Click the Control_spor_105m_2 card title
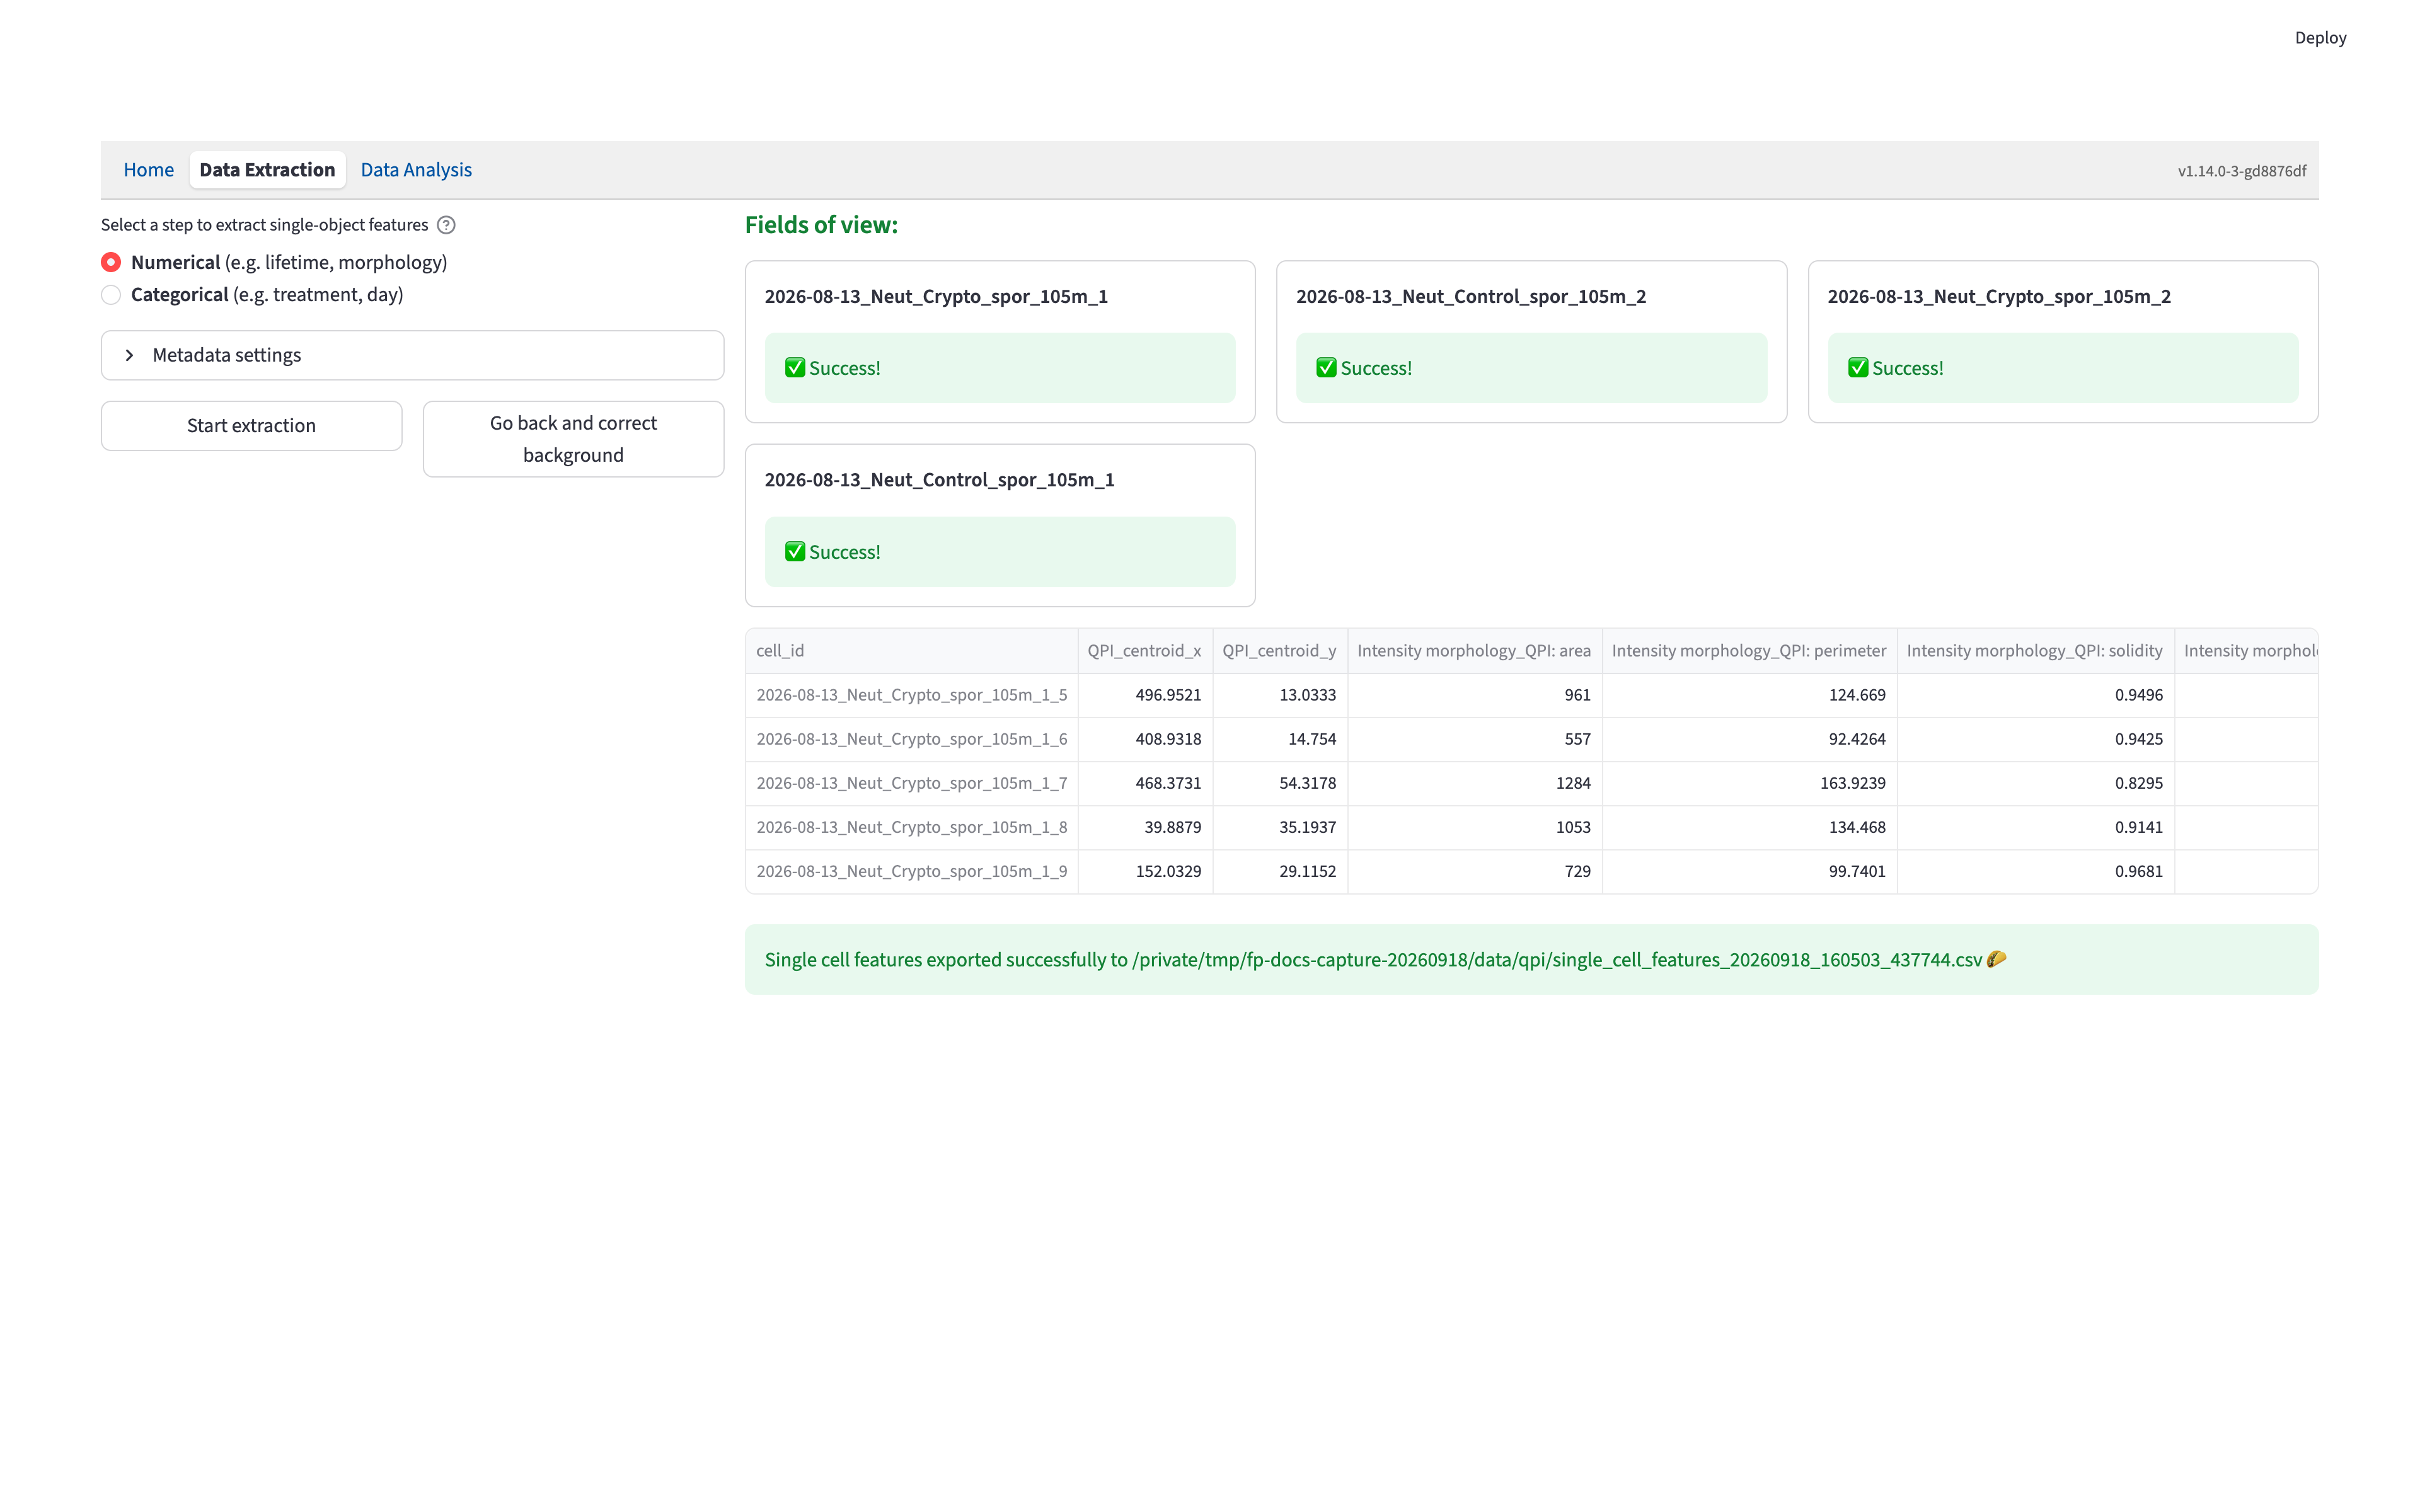The image size is (2420, 1512). point(1471,297)
